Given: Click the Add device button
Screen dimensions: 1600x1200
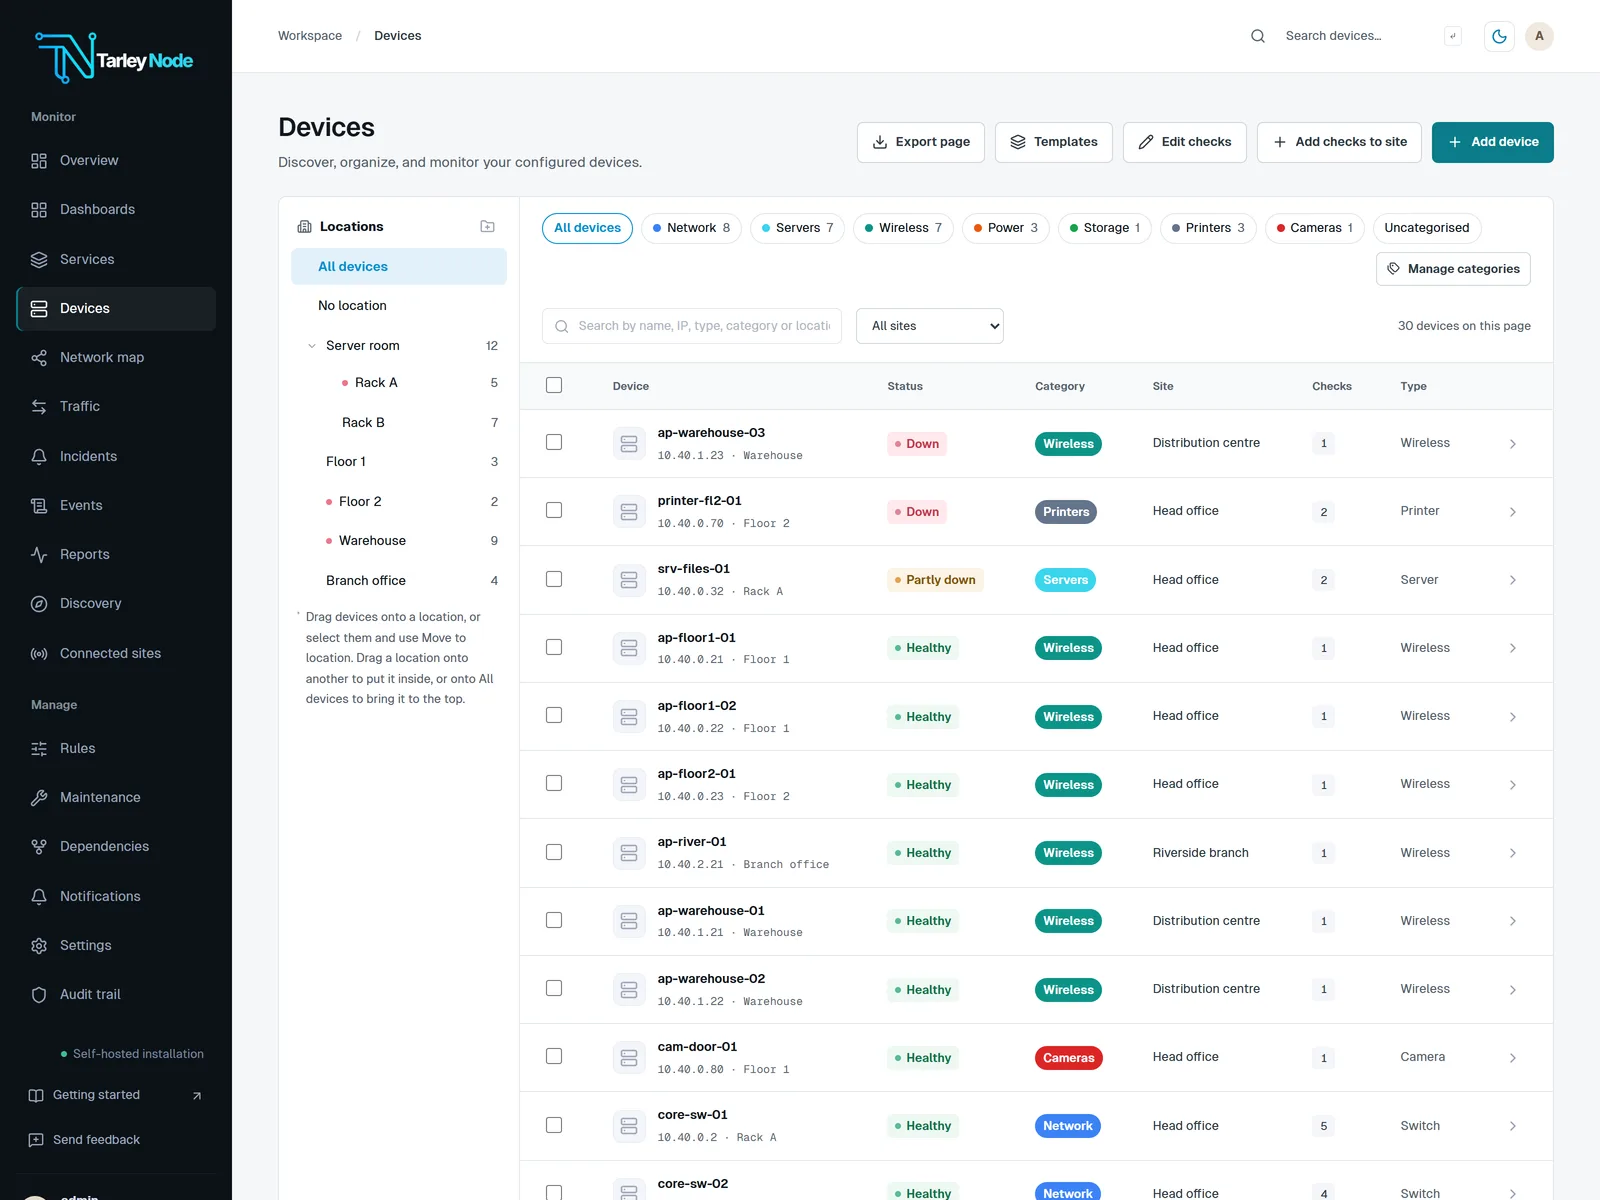Looking at the screenshot, I should pyautogui.click(x=1493, y=142).
